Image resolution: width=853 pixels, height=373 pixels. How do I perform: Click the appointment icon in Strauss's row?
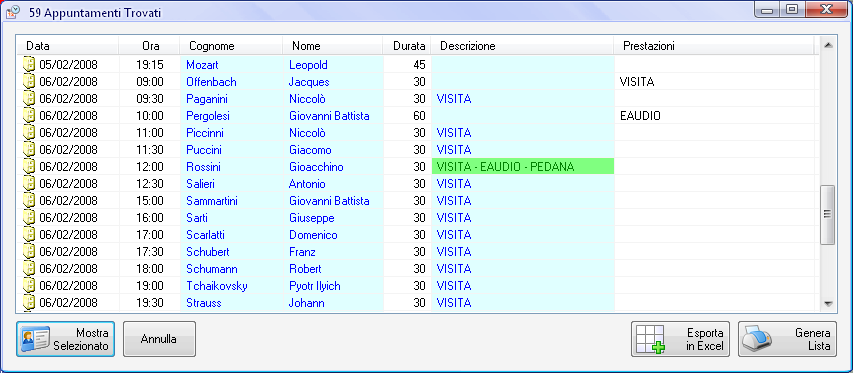pos(29,302)
